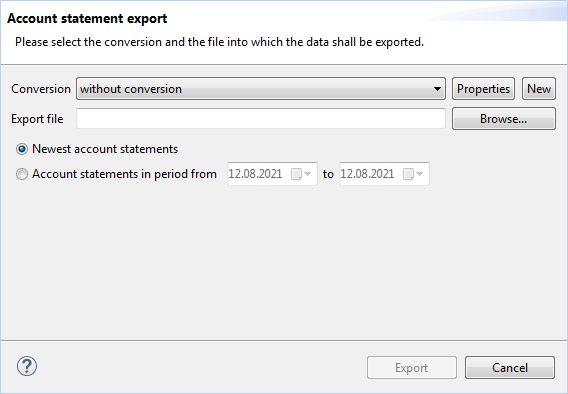The height and width of the screenshot is (394, 568).
Task: Select Account statements in period from option
Action: (x=22, y=174)
